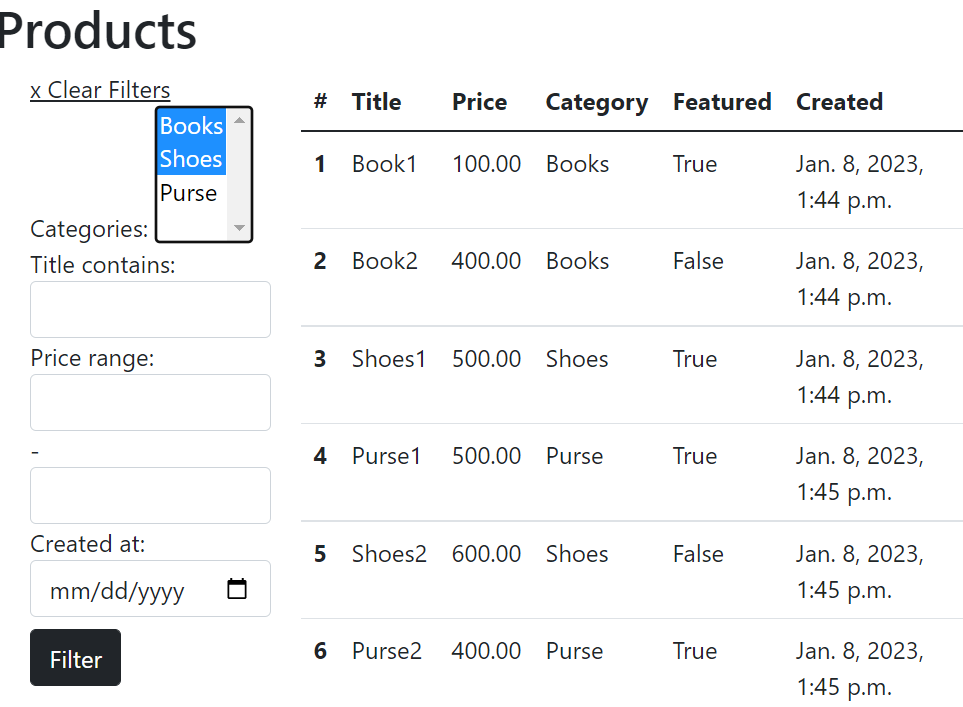
Task: Click the Filter button
Action: [x=75, y=657]
